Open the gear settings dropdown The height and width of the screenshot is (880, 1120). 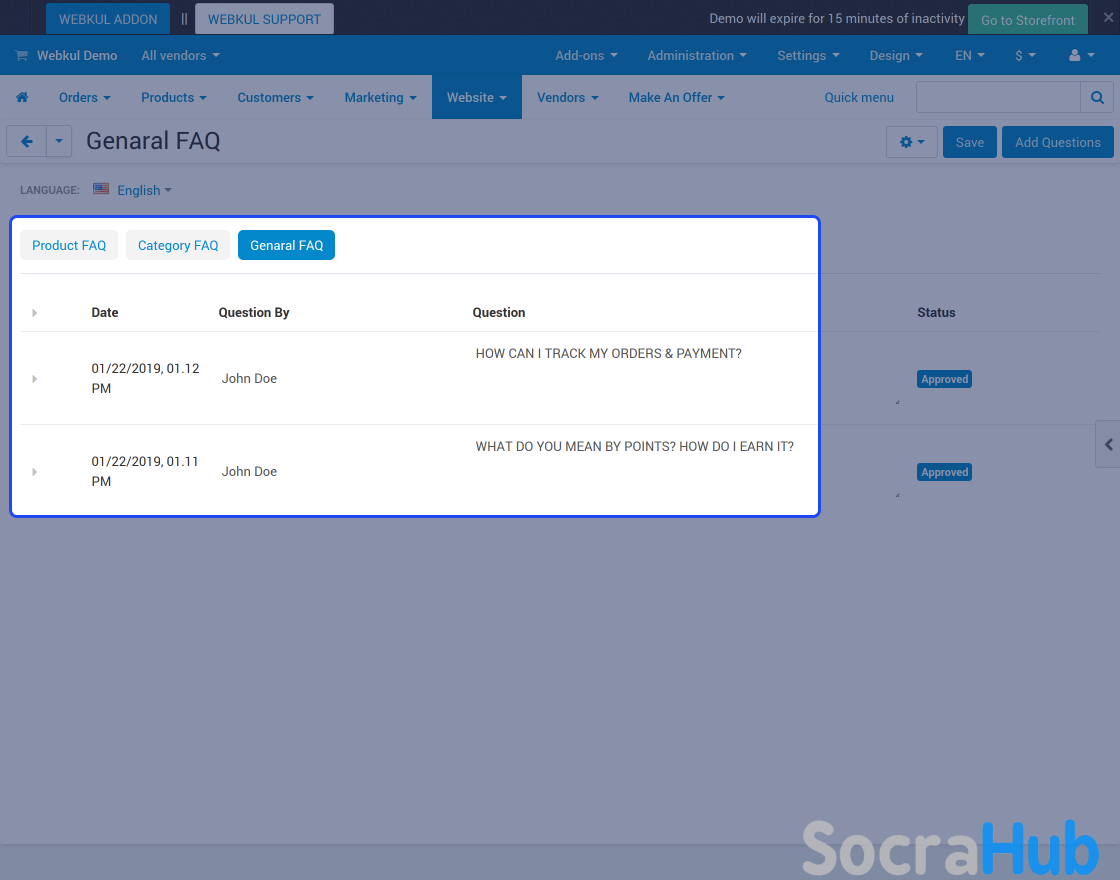point(911,142)
